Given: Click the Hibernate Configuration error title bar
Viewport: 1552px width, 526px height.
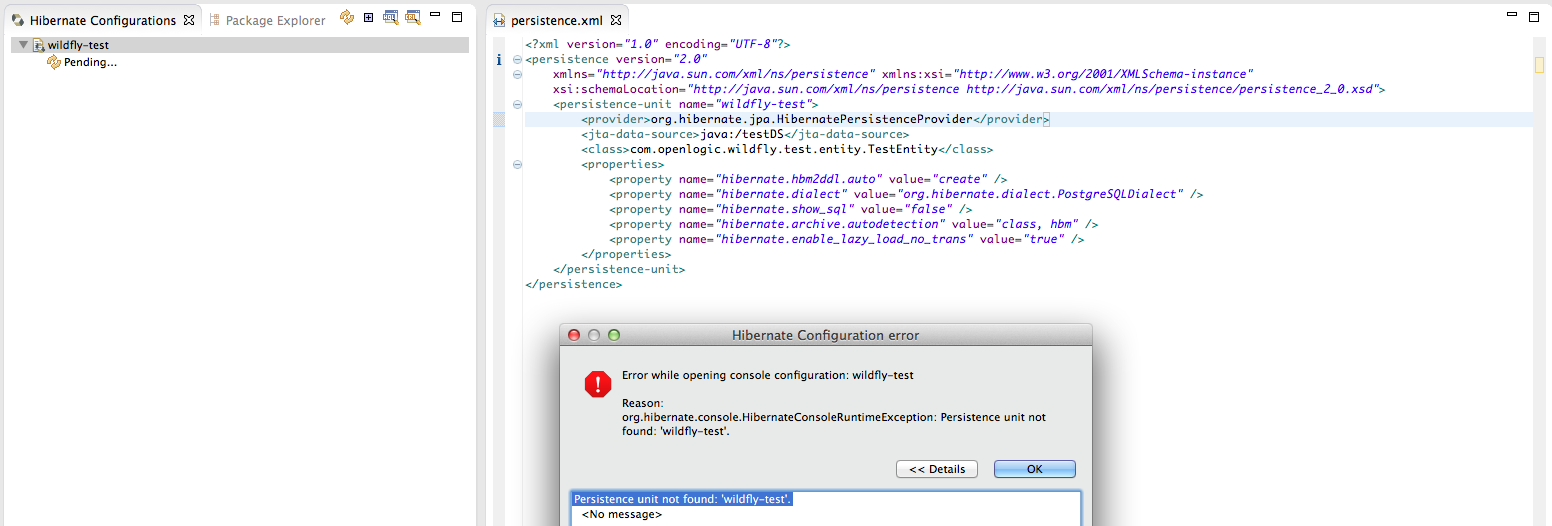Looking at the screenshot, I should click(825, 335).
